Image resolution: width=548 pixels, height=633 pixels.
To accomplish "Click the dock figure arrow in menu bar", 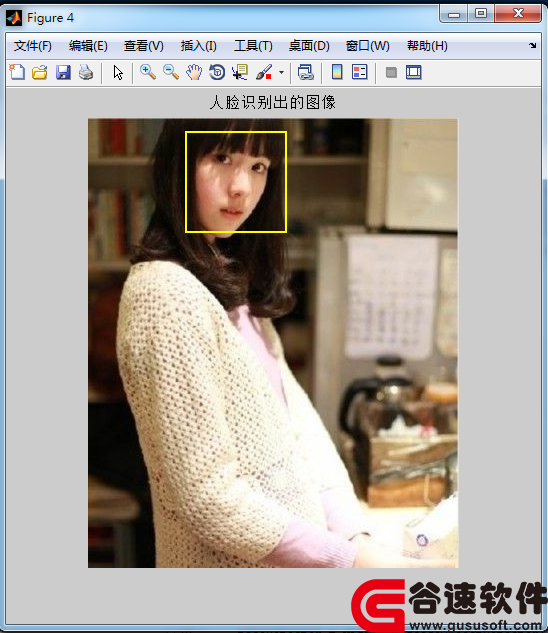I will tap(533, 46).
